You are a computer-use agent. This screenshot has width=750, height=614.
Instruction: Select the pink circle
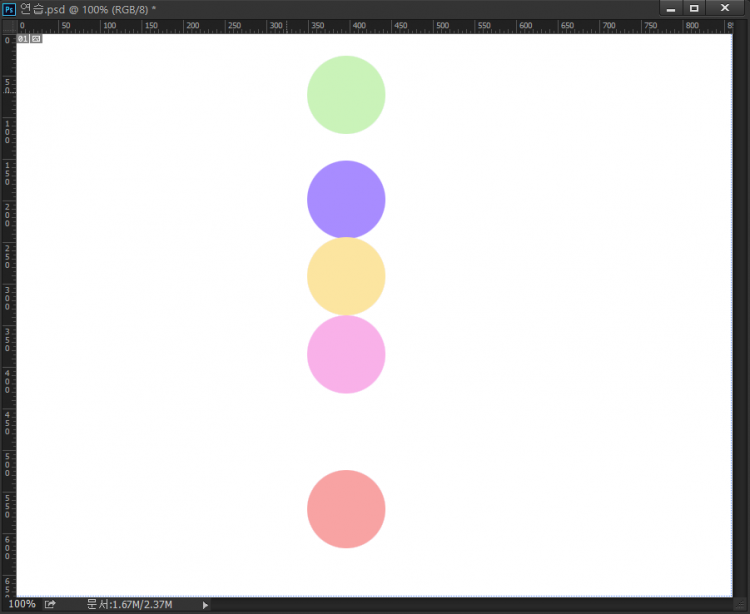(346, 356)
